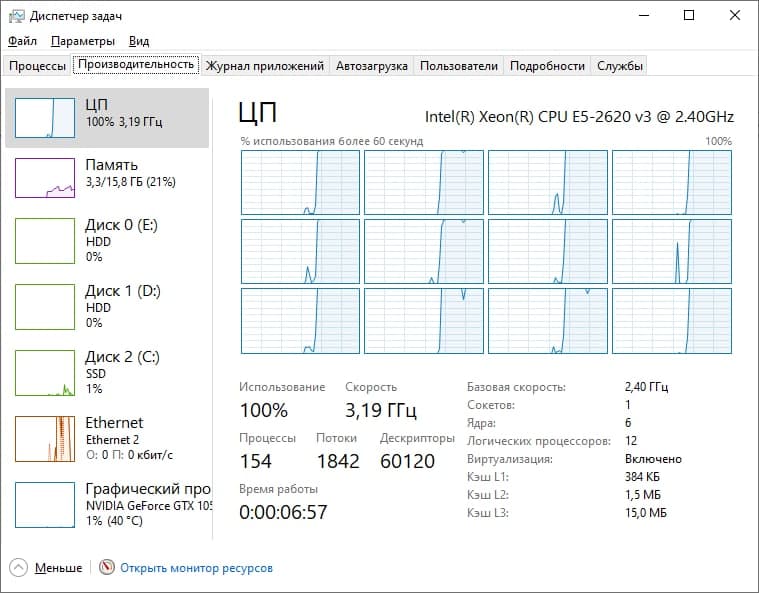The image size is (759, 593).
Task: Open the Вид menu
Action: 139,41
